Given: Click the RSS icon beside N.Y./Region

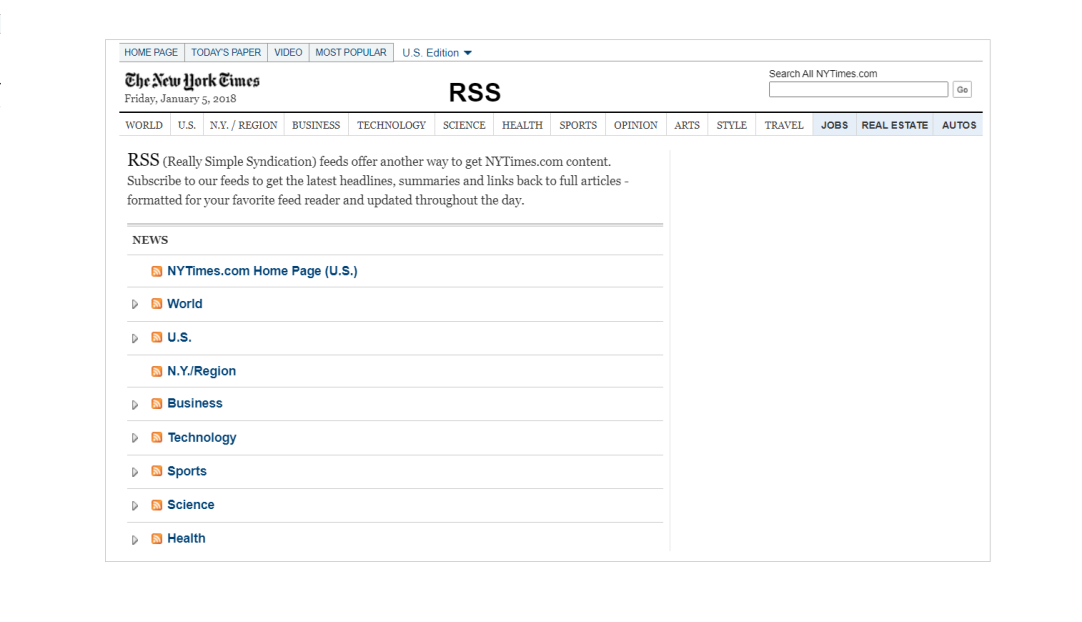Looking at the screenshot, I should (157, 371).
